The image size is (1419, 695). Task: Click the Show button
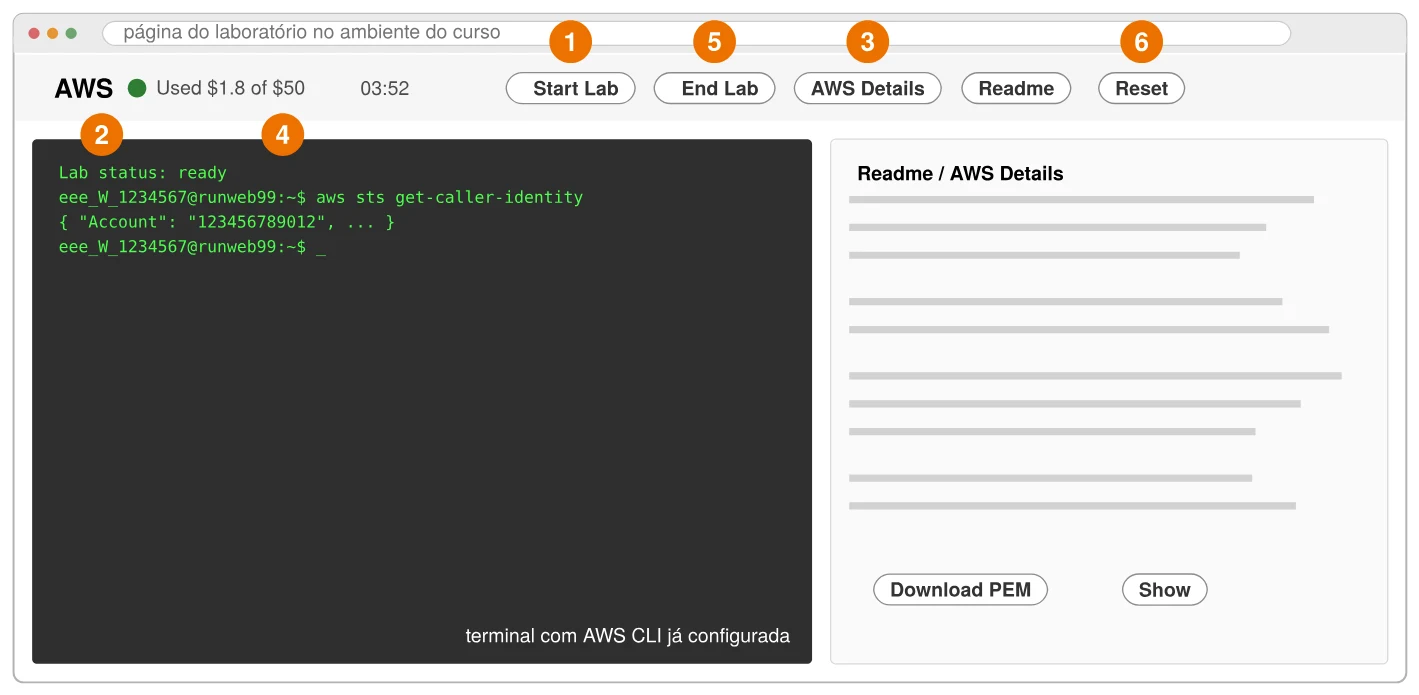[1164, 590]
